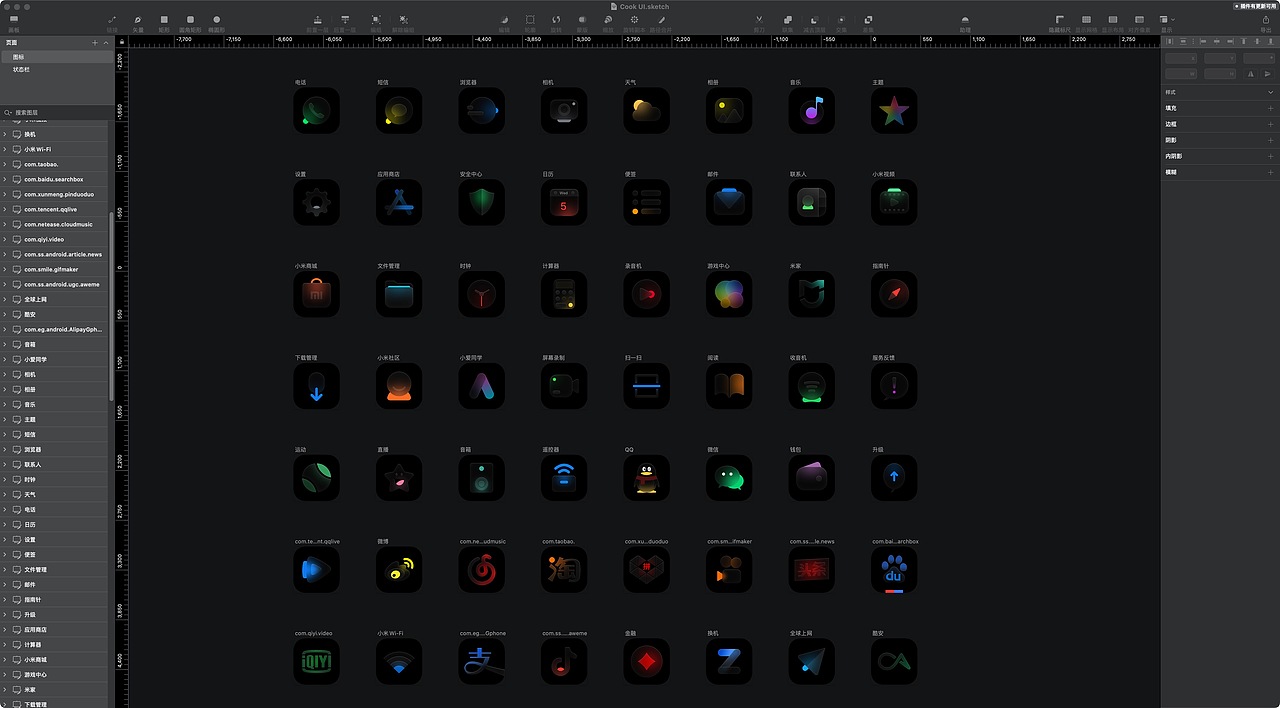Apply the 减去顶层 subtract operation
This screenshot has width=1280, height=708.
815,19
